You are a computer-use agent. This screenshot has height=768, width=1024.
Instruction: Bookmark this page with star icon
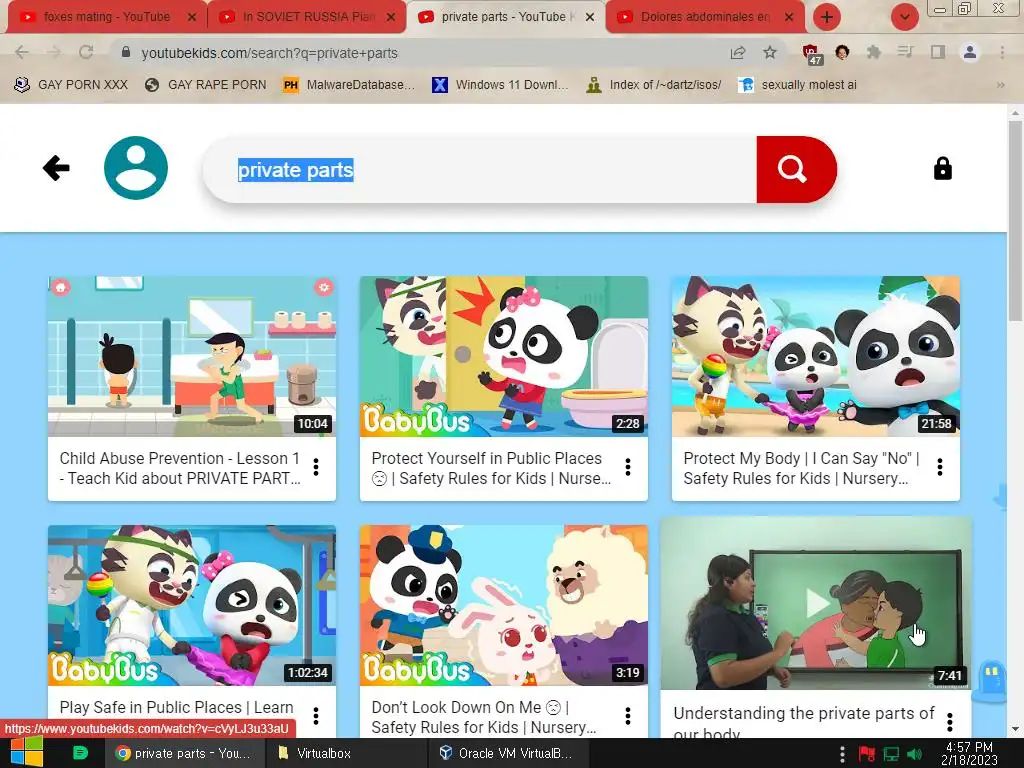pyautogui.click(x=770, y=52)
